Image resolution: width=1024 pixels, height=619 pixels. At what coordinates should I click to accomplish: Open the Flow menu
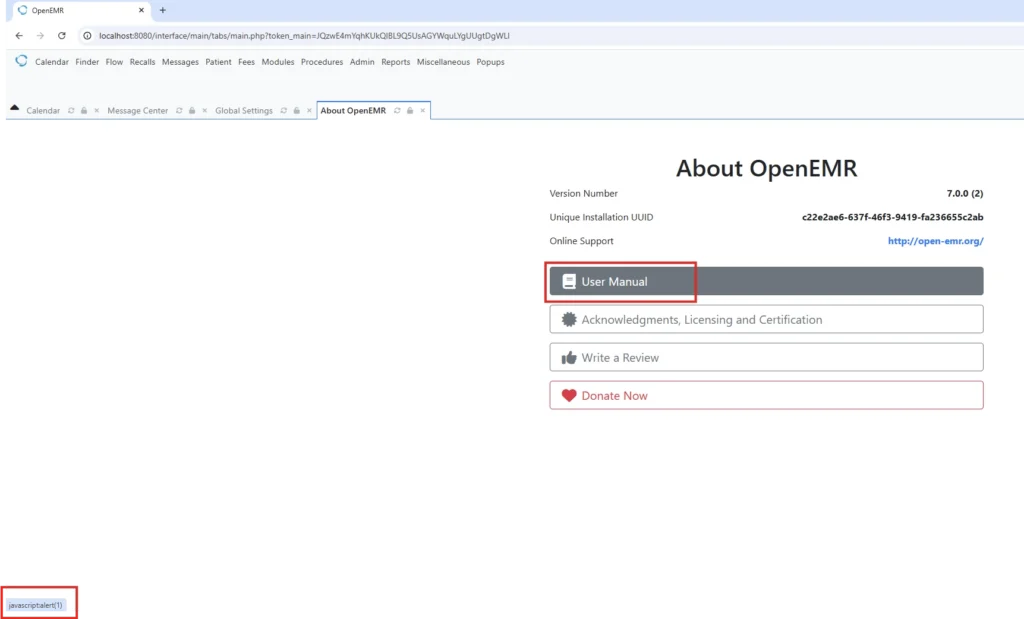coord(114,62)
